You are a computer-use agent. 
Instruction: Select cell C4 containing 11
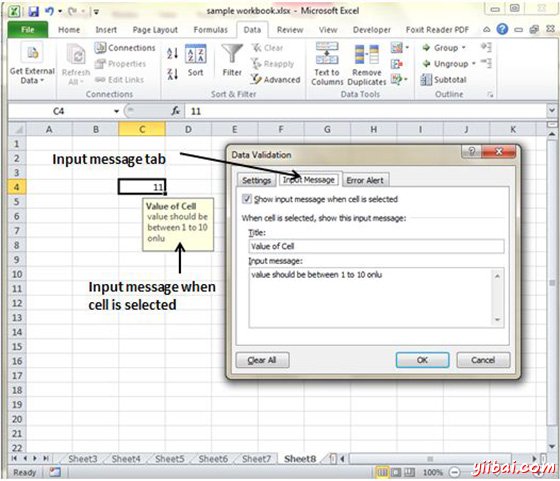point(142,187)
